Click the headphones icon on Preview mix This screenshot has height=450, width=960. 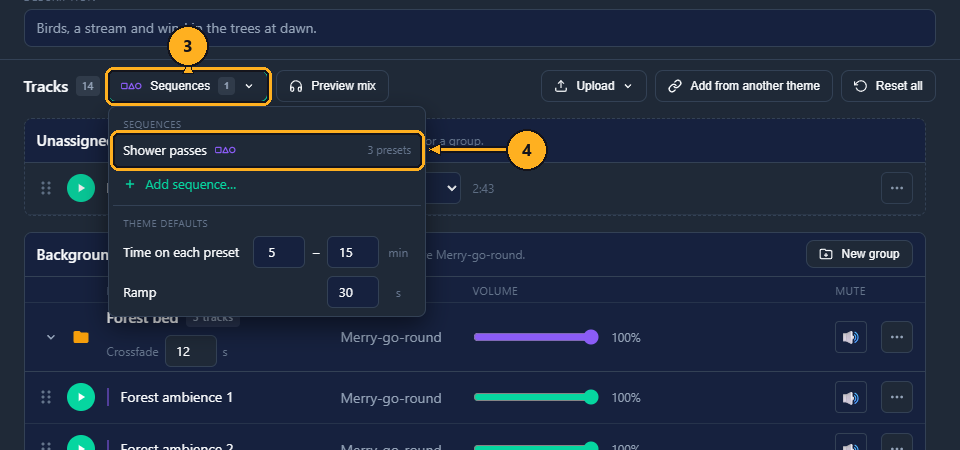click(296, 86)
